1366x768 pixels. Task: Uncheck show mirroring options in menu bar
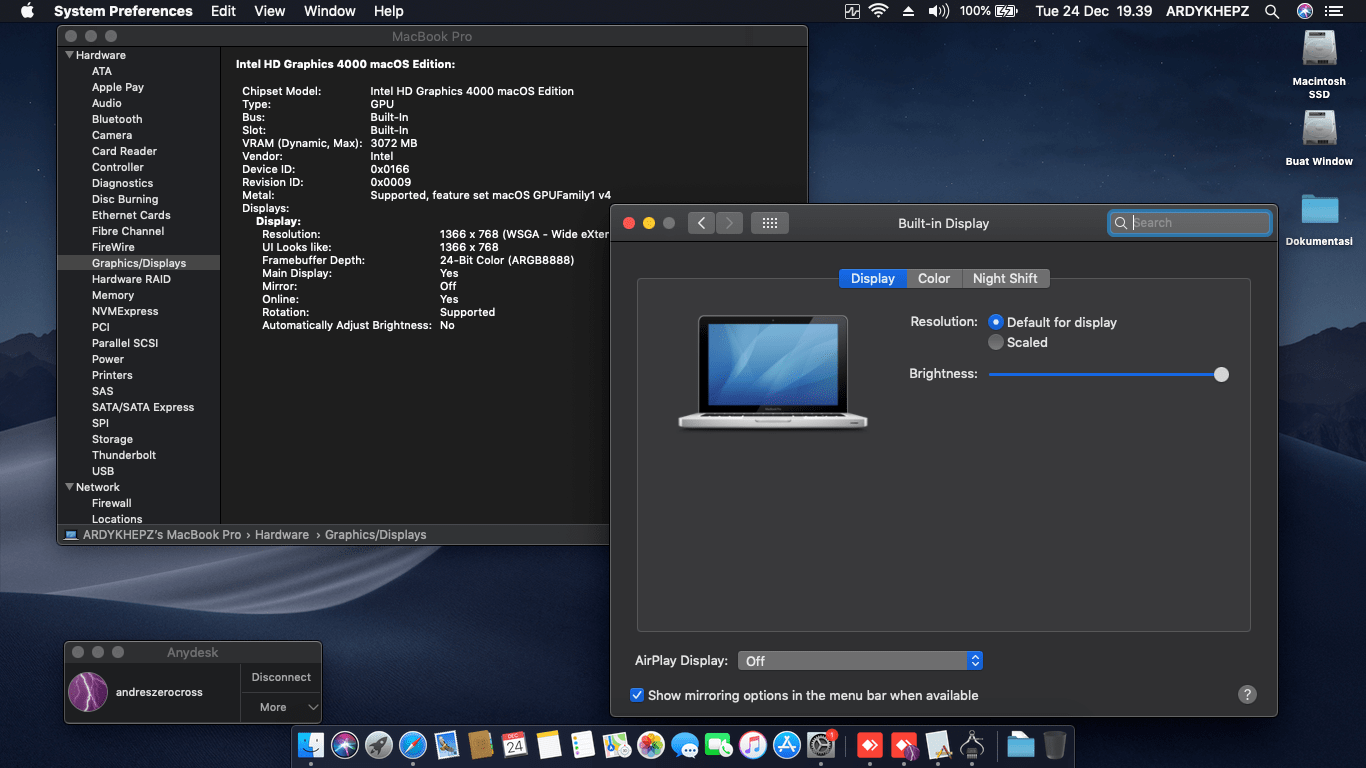[x=637, y=695]
